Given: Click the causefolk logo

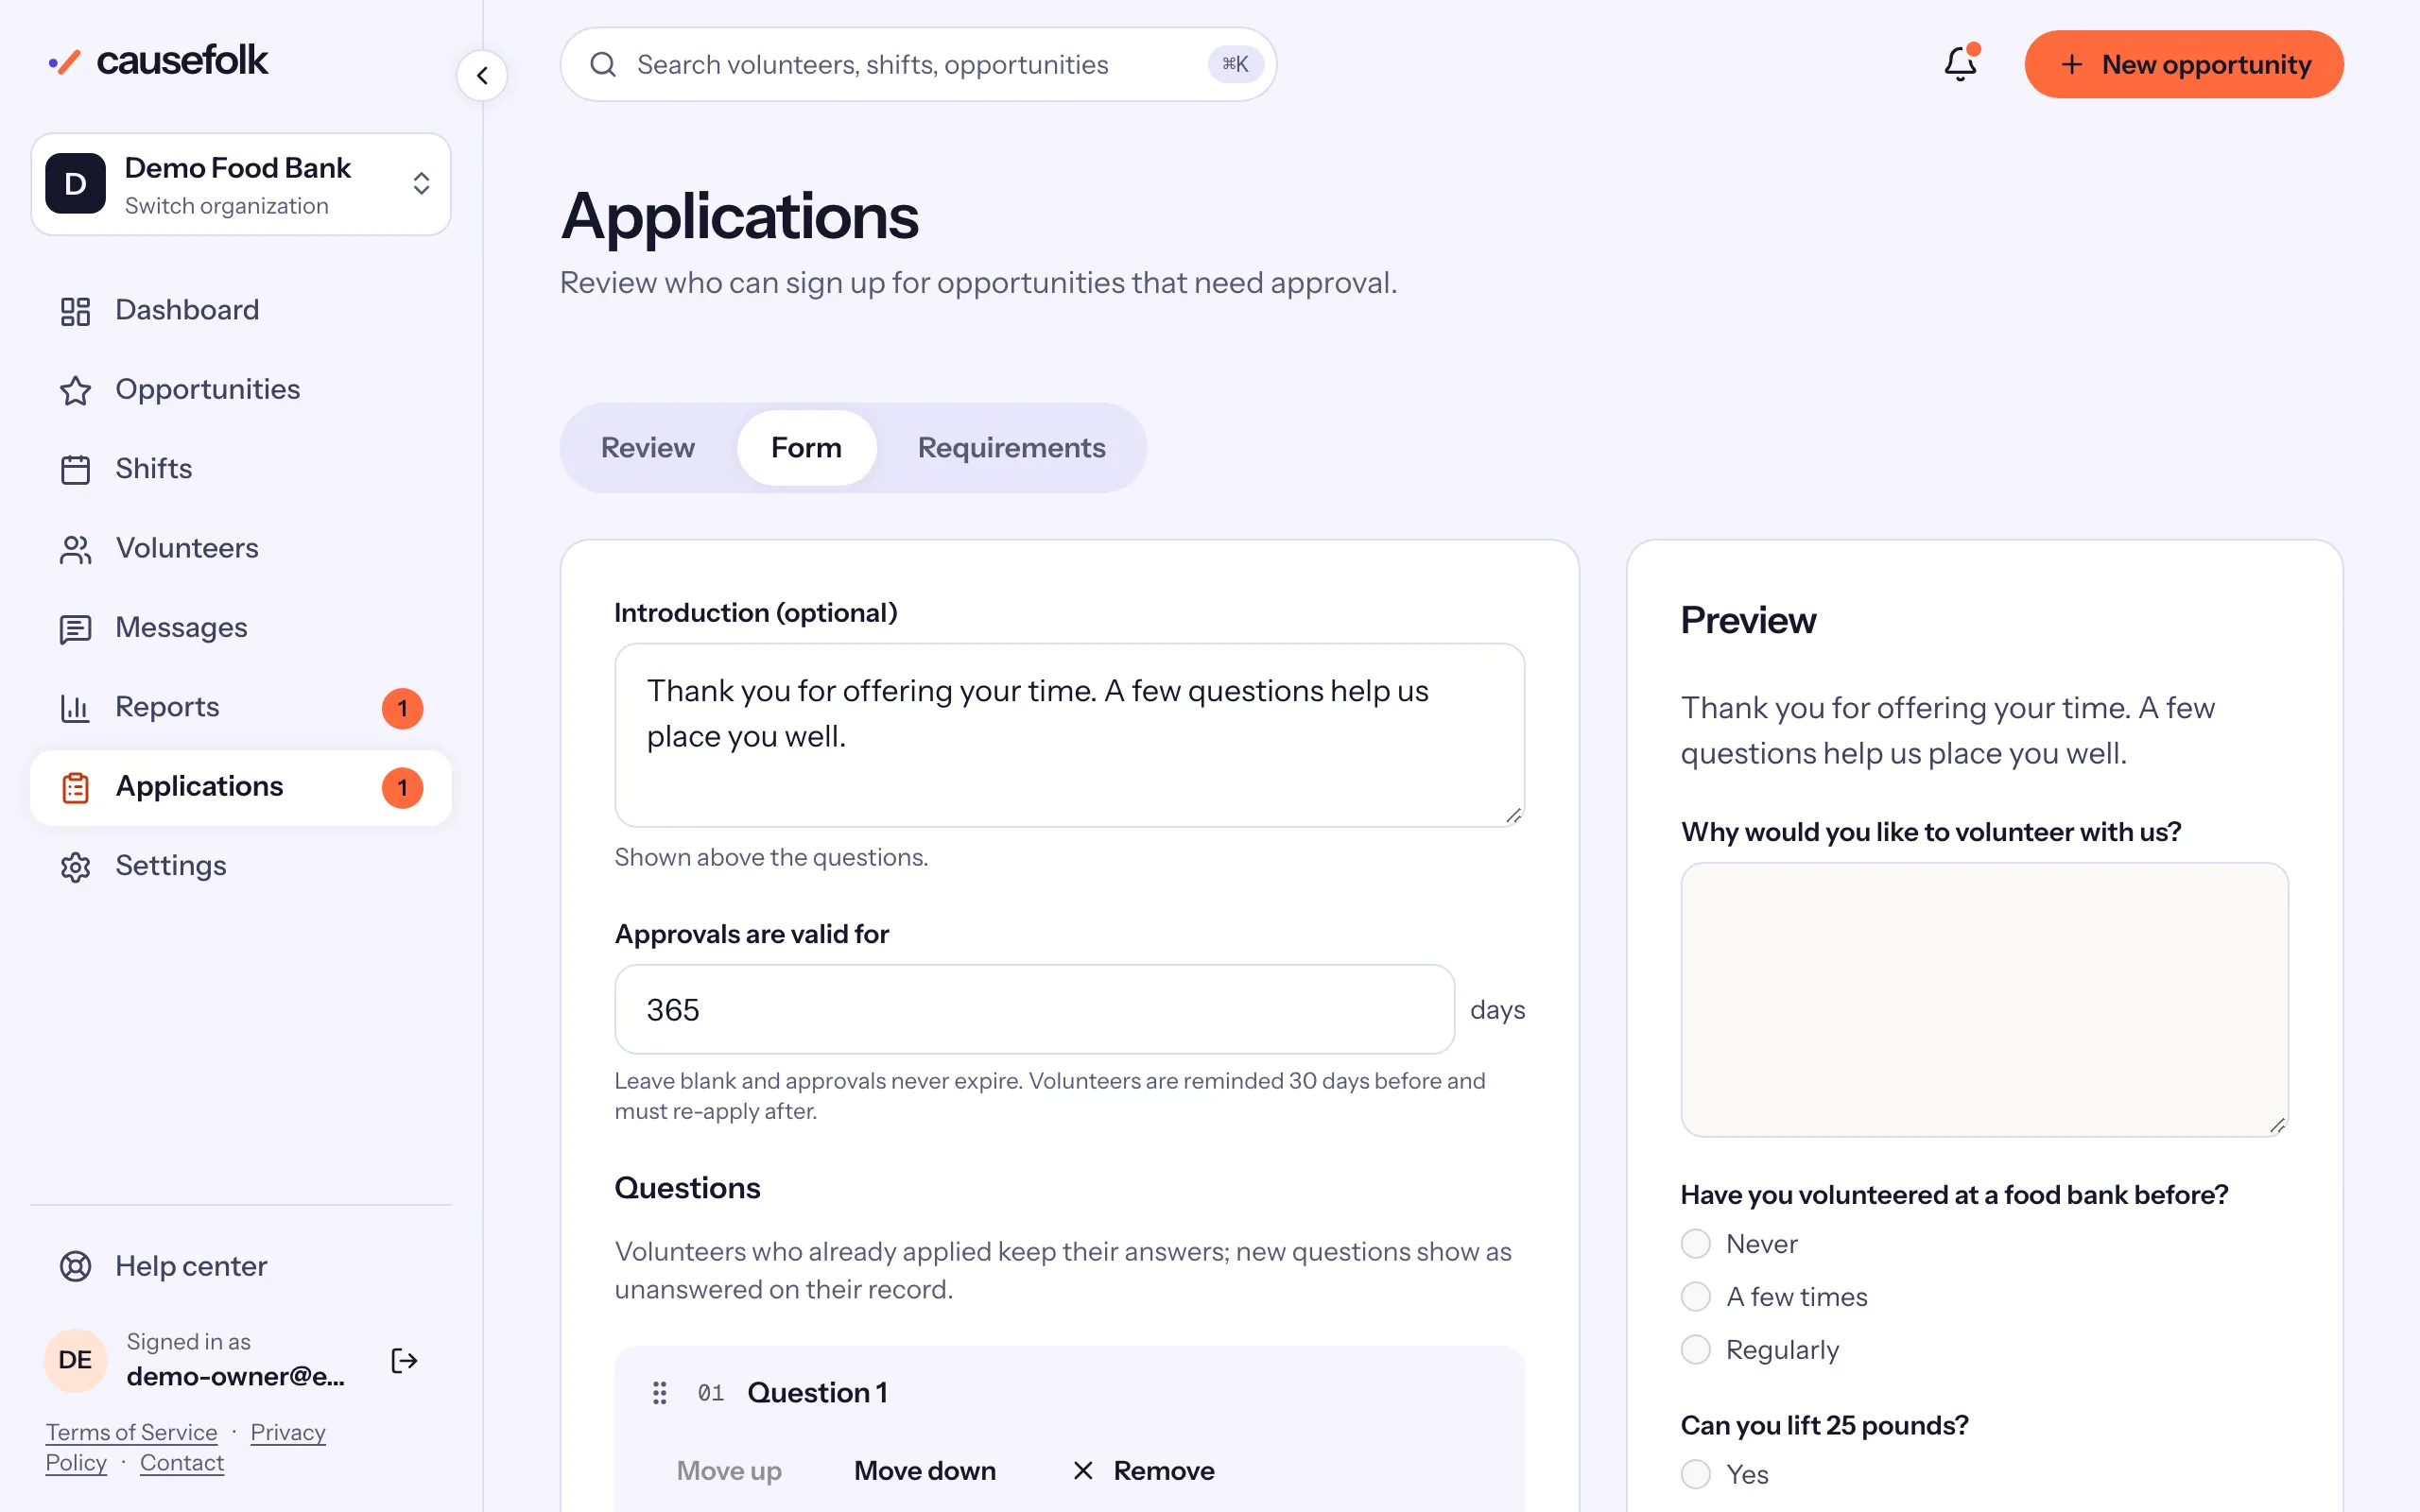Looking at the screenshot, I should (x=158, y=61).
